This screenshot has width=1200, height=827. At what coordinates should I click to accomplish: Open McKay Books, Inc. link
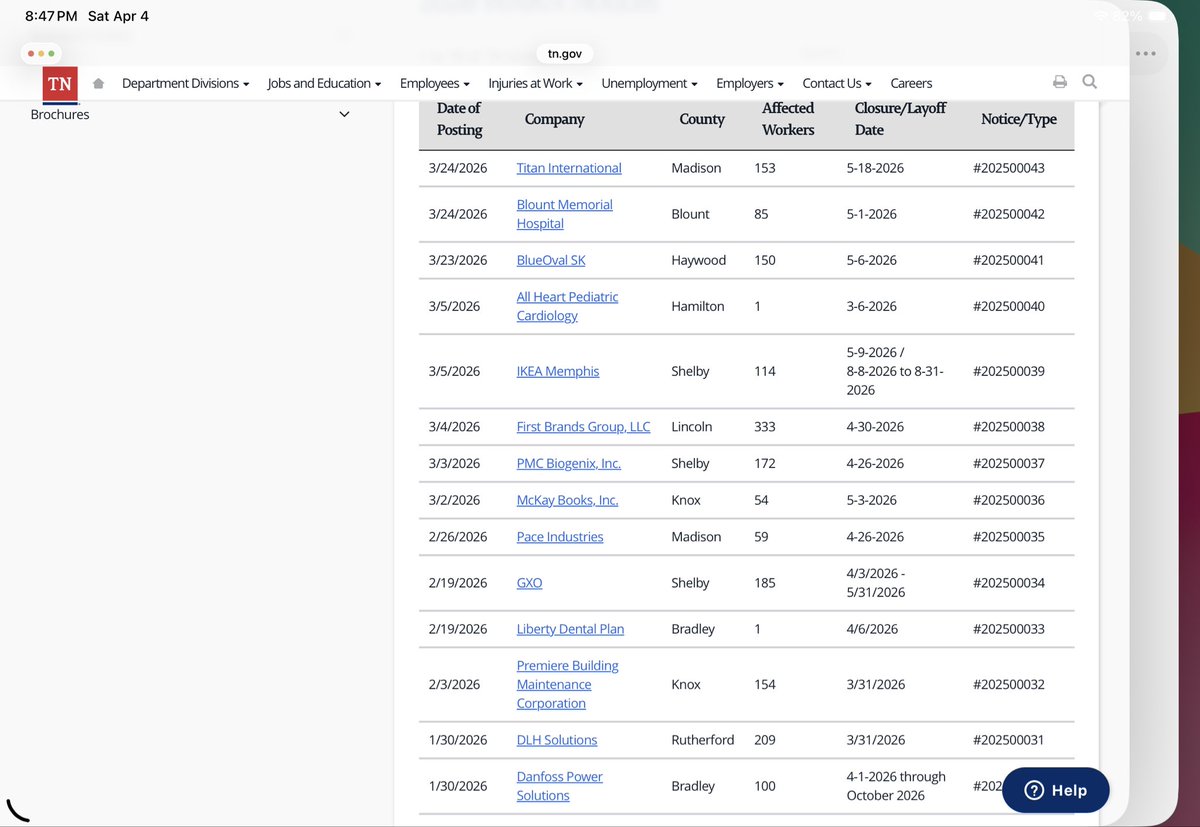[567, 500]
